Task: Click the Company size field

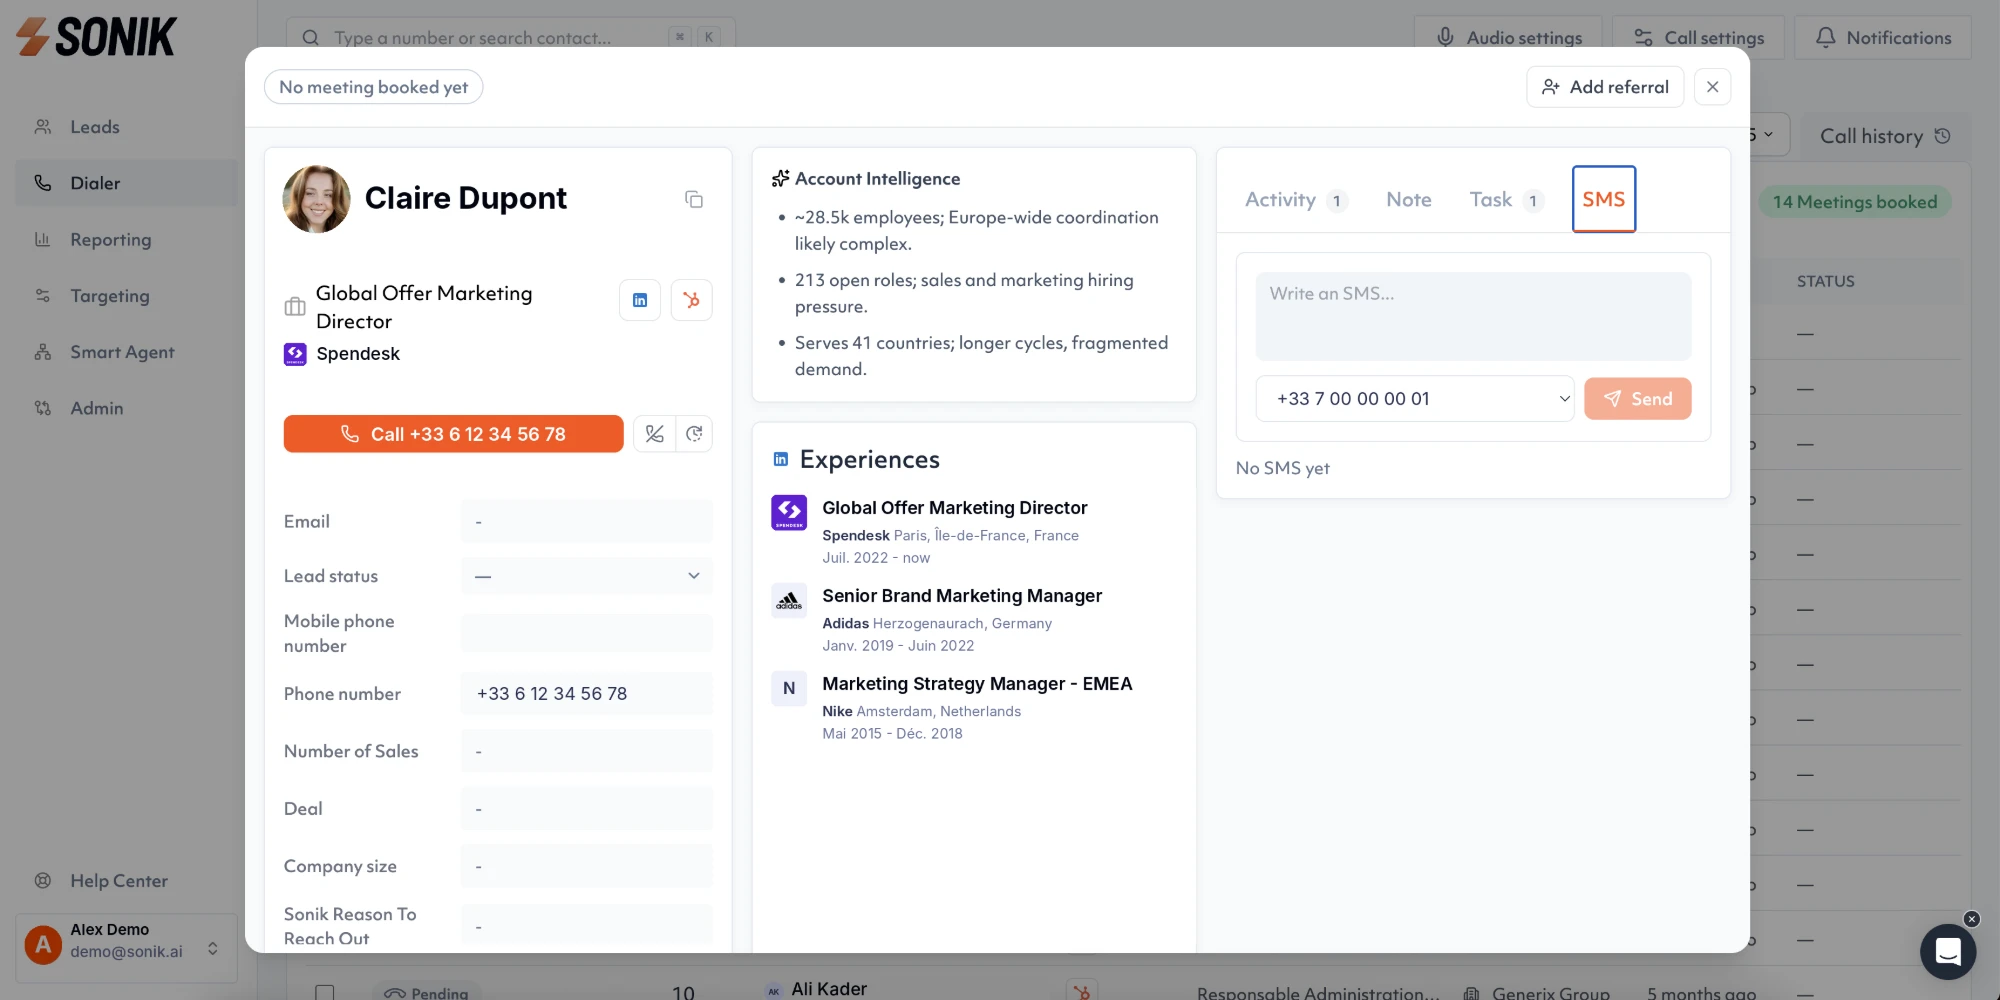Action: tap(587, 866)
